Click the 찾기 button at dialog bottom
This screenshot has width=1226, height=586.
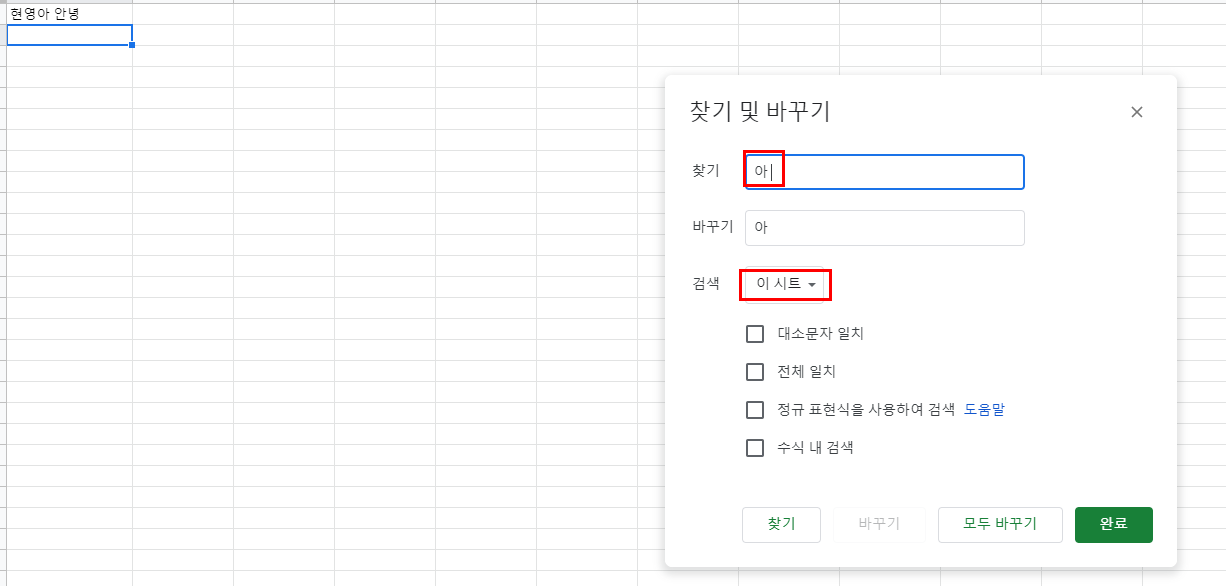(x=781, y=524)
